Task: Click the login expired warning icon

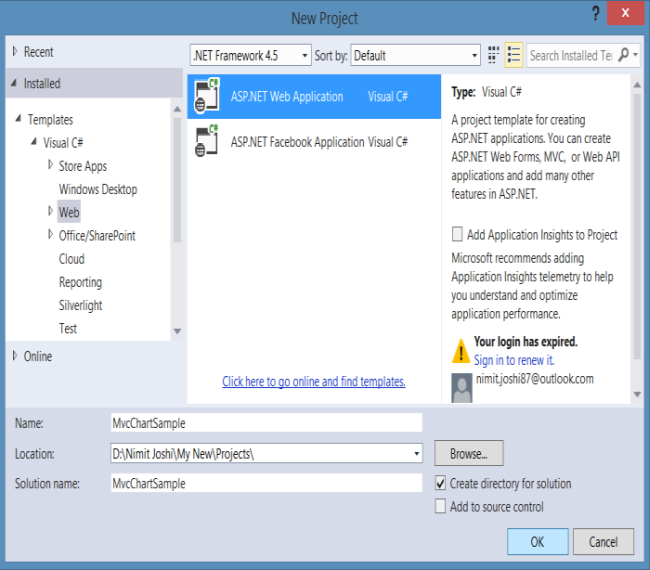Action: [x=461, y=352]
